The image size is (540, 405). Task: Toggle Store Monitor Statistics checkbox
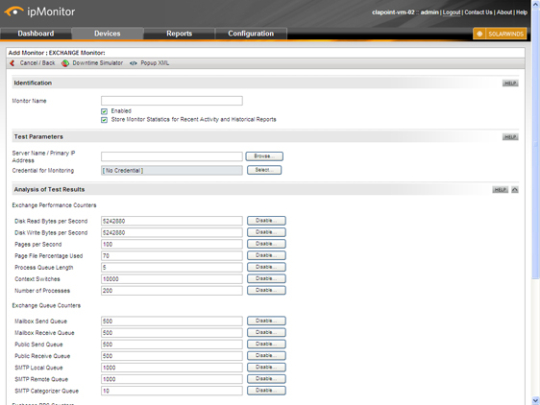point(104,120)
